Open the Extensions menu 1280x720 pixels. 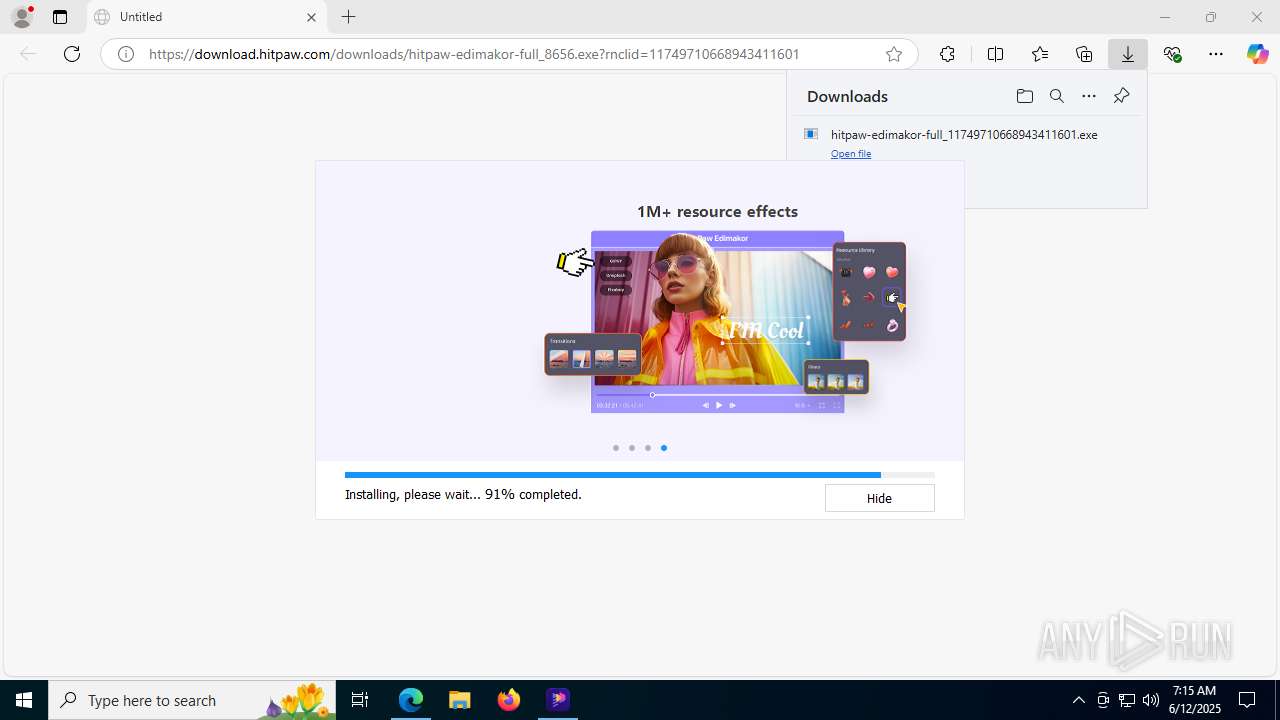pos(947,54)
